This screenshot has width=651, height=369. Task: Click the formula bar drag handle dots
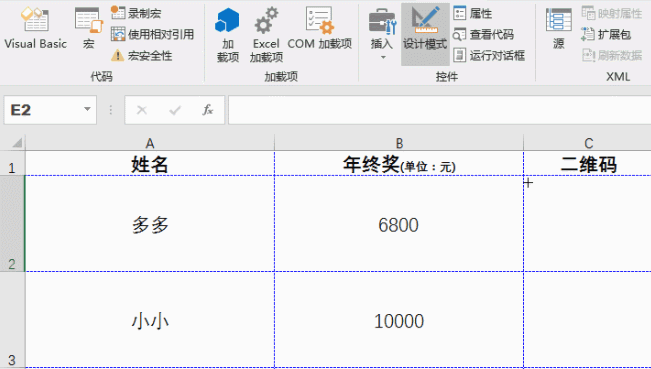click(x=110, y=110)
